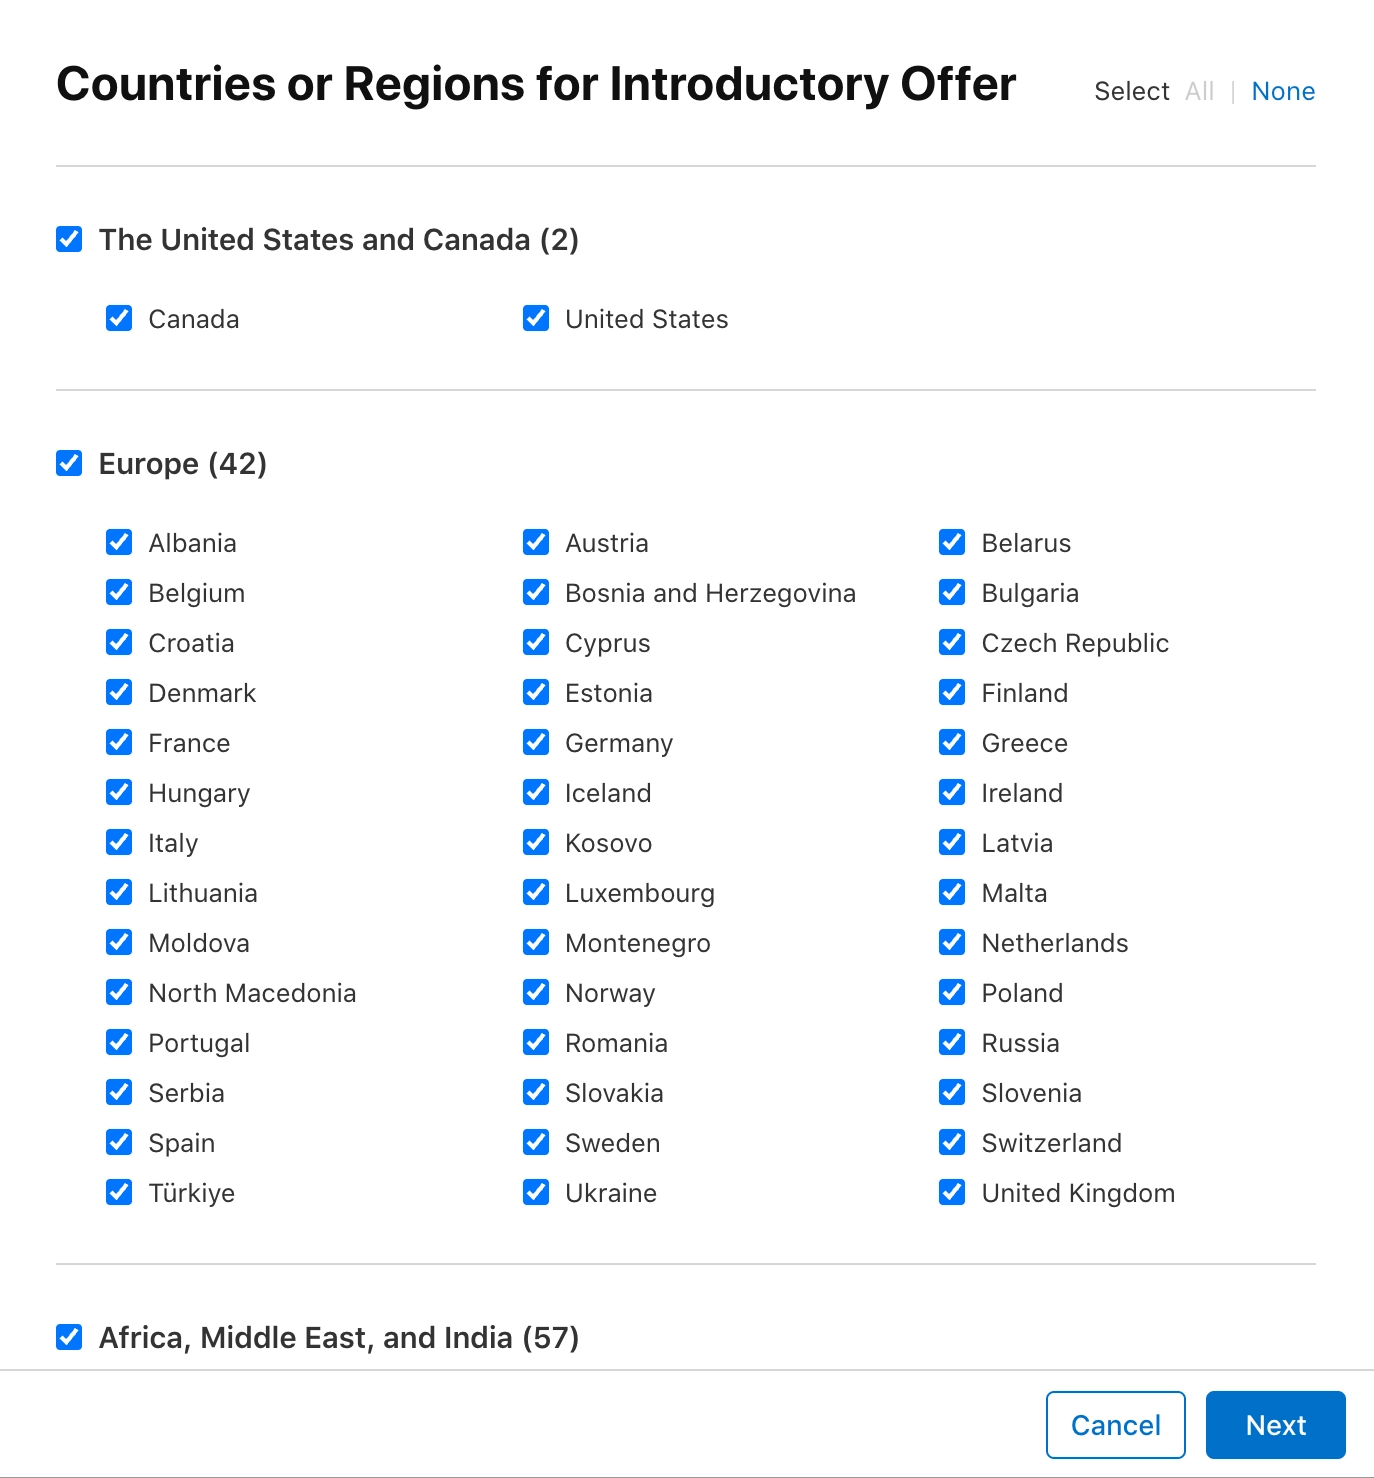Toggle the Albania checkbox
Viewport: 1374px width, 1478px height.
pyautogui.click(x=119, y=542)
